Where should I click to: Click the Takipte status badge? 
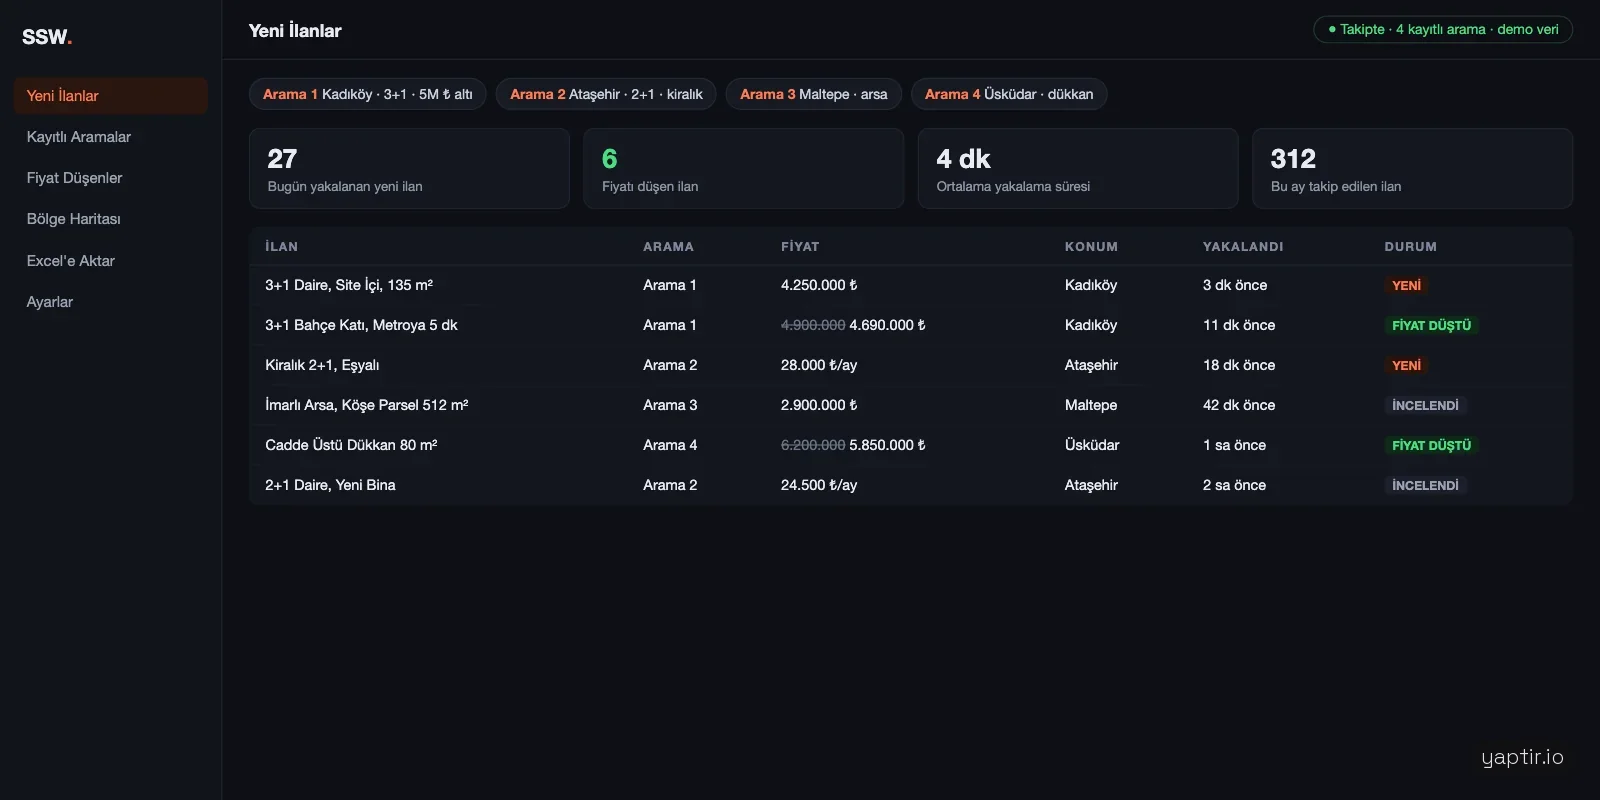[1443, 30]
